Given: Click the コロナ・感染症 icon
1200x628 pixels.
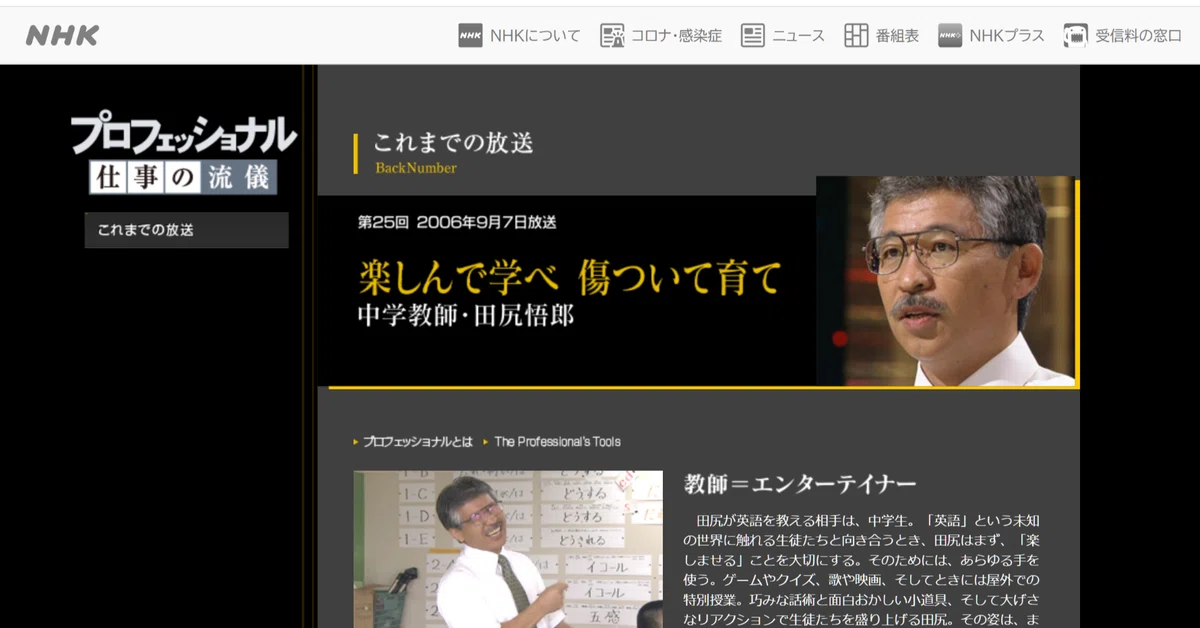Looking at the screenshot, I should (612, 36).
